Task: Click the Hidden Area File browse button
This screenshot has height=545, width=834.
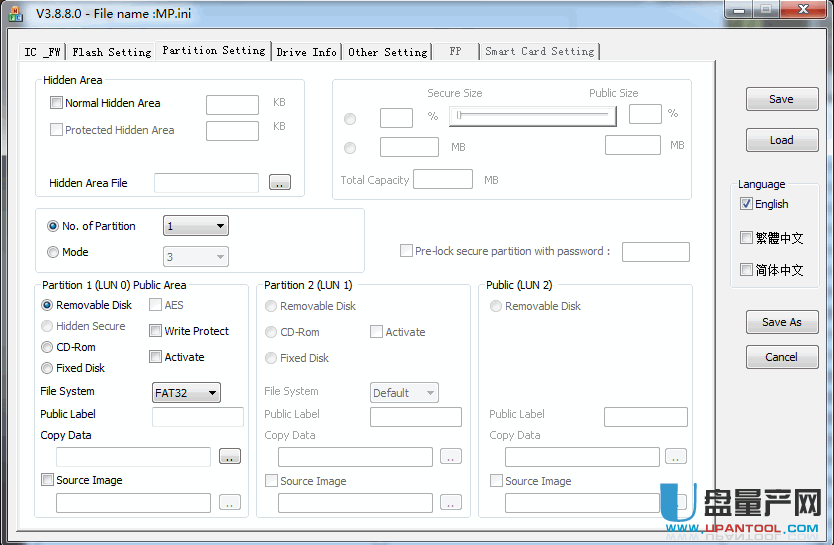Action: pos(280,183)
